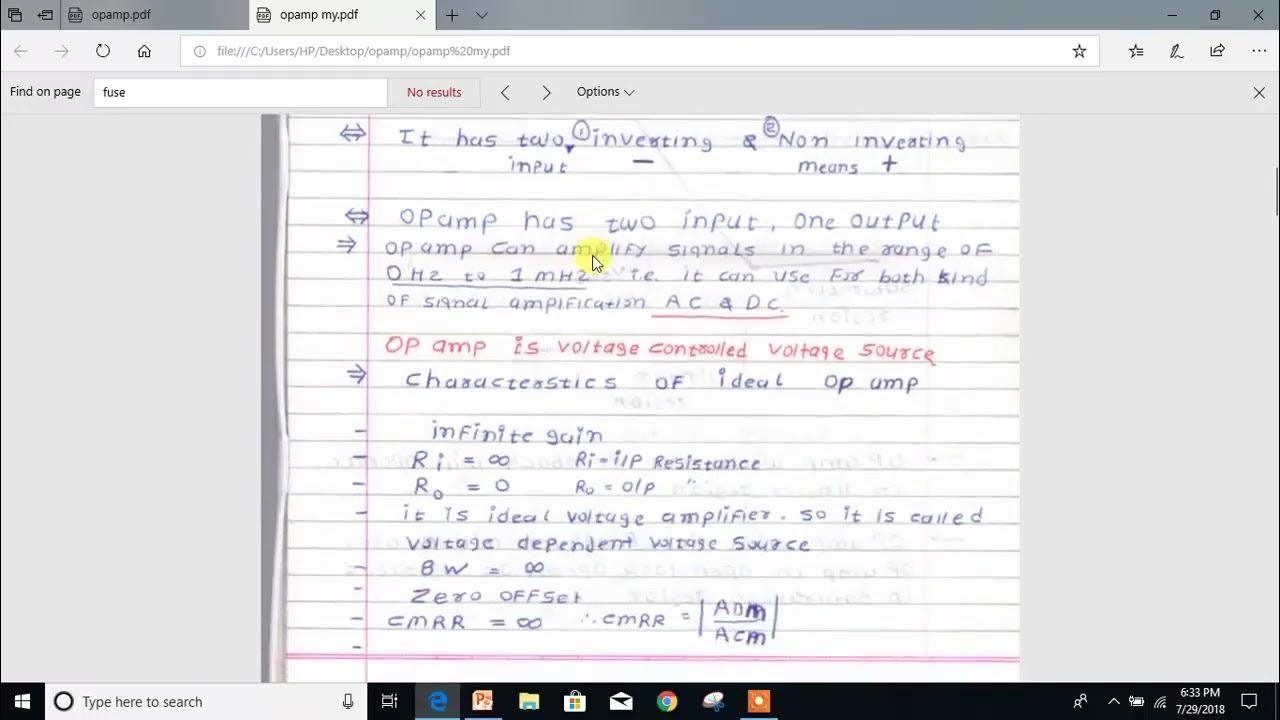Add notes with the pen icon
1280x720 pixels.
coord(1177,51)
